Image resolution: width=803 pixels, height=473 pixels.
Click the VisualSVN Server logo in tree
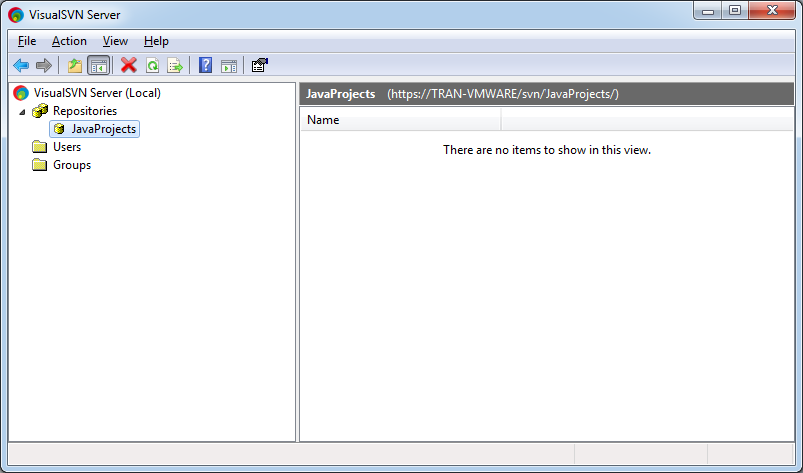(21, 93)
